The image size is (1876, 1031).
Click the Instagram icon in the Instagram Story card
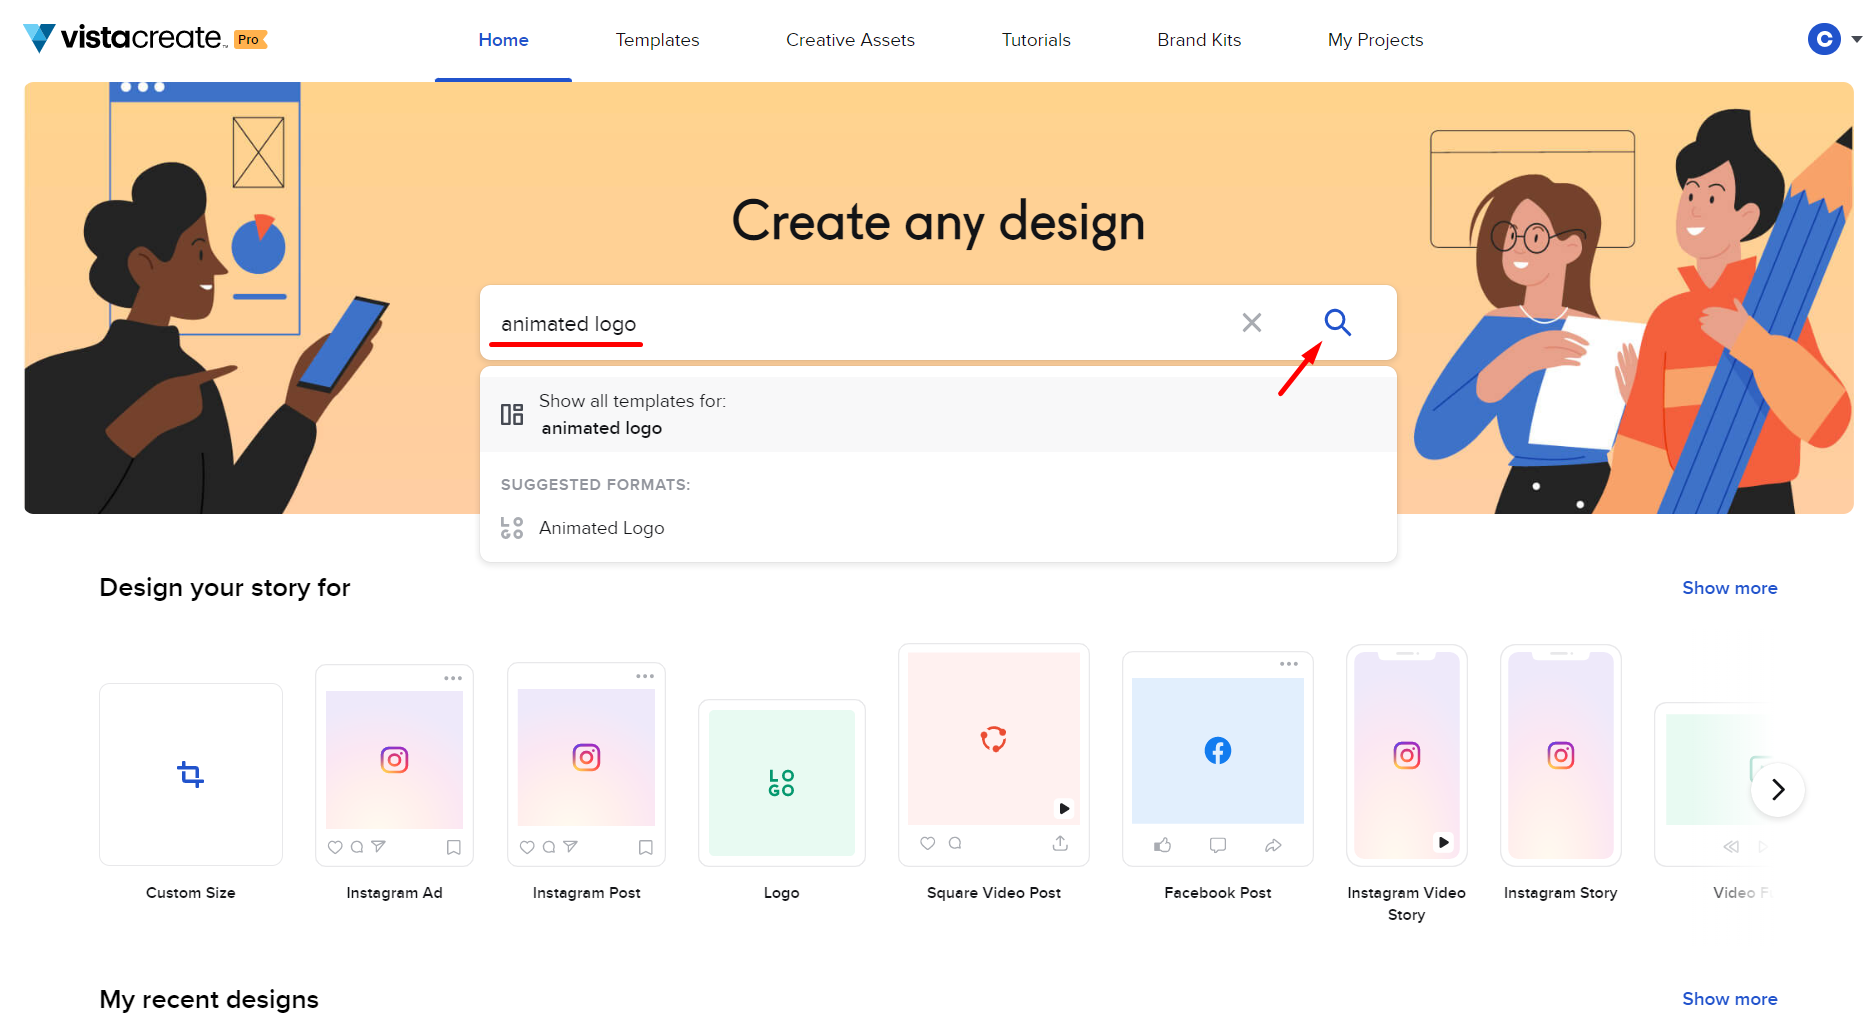[1560, 755]
